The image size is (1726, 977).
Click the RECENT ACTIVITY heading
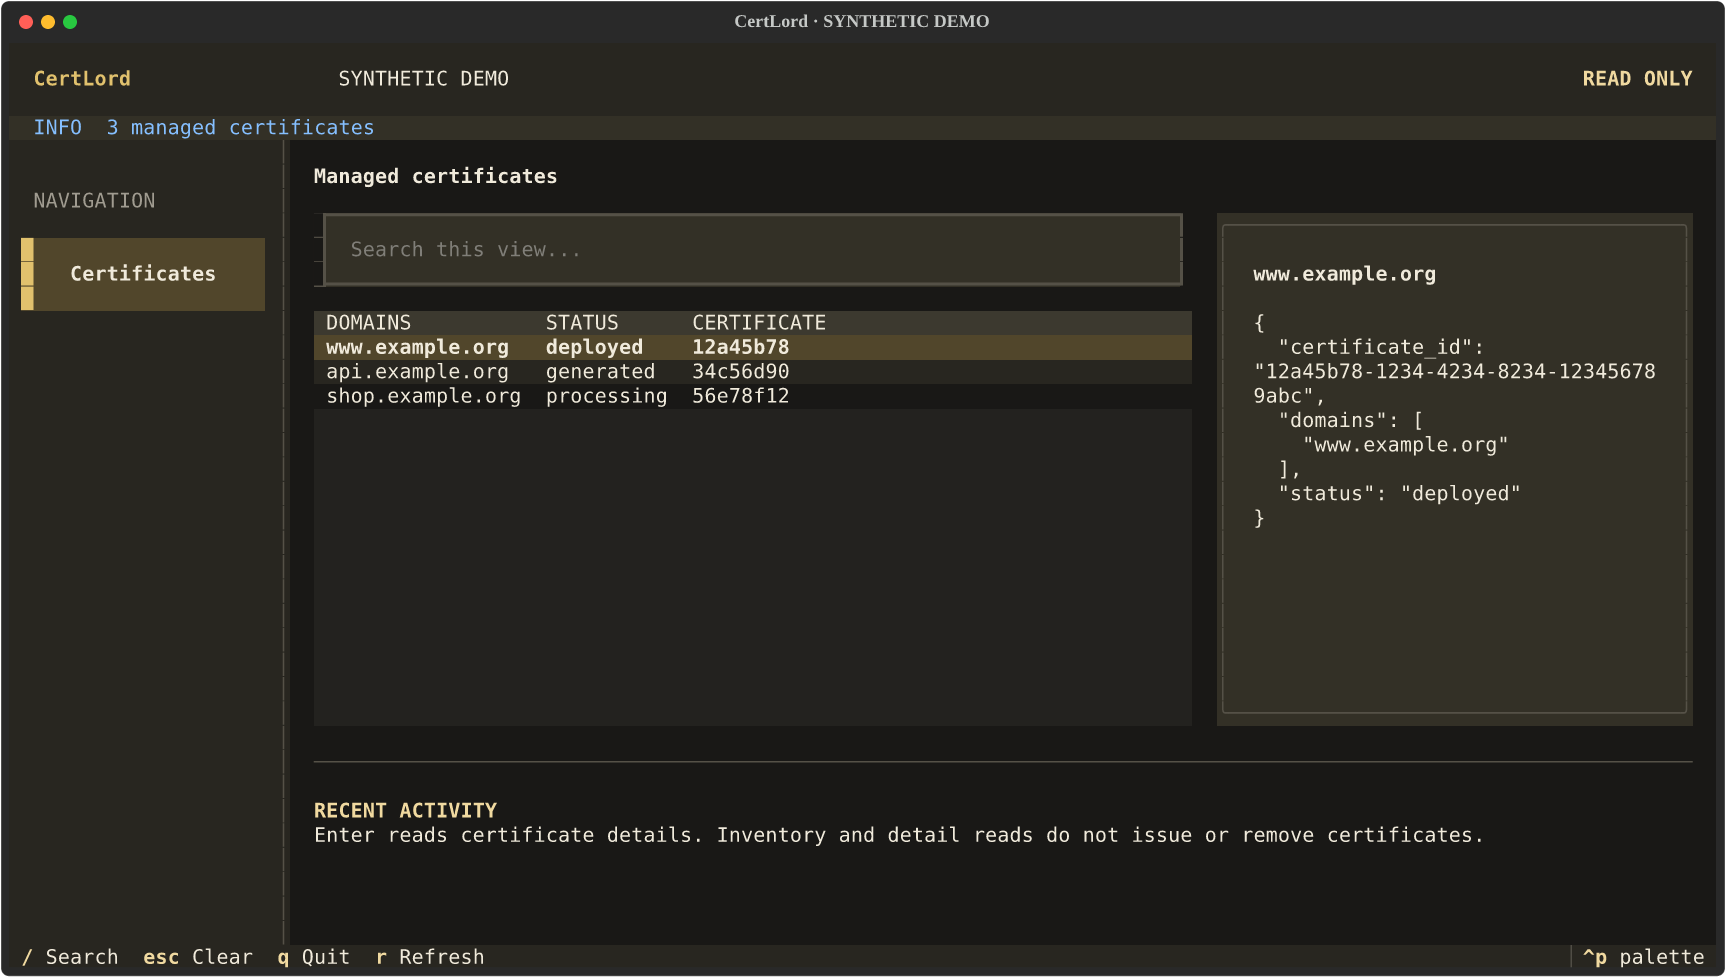pyautogui.click(x=405, y=811)
